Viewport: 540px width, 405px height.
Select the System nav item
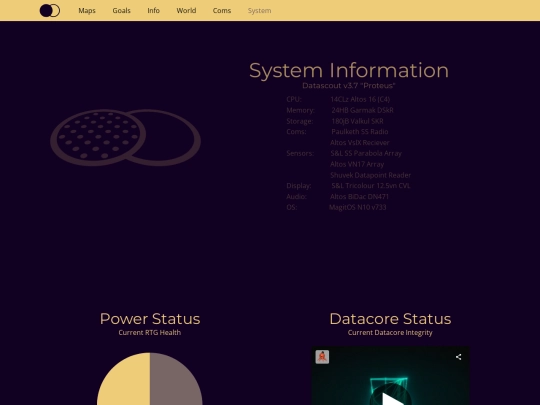pos(259,11)
